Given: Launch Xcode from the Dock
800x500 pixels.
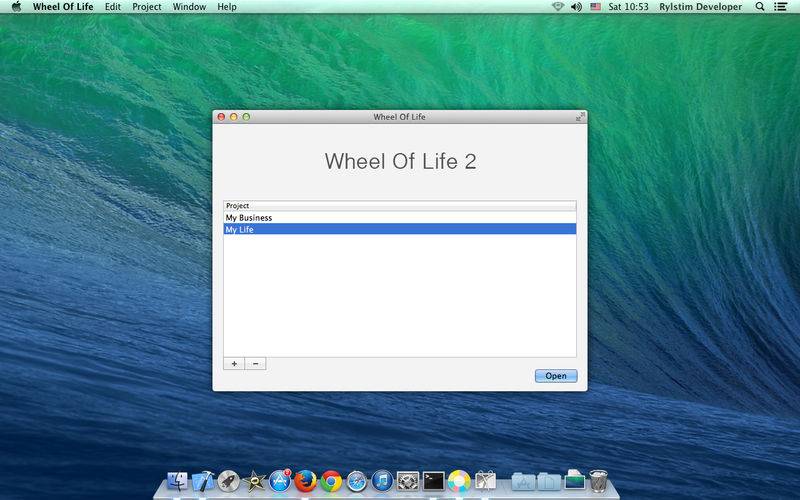Looking at the screenshot, I should coord(203,481).
